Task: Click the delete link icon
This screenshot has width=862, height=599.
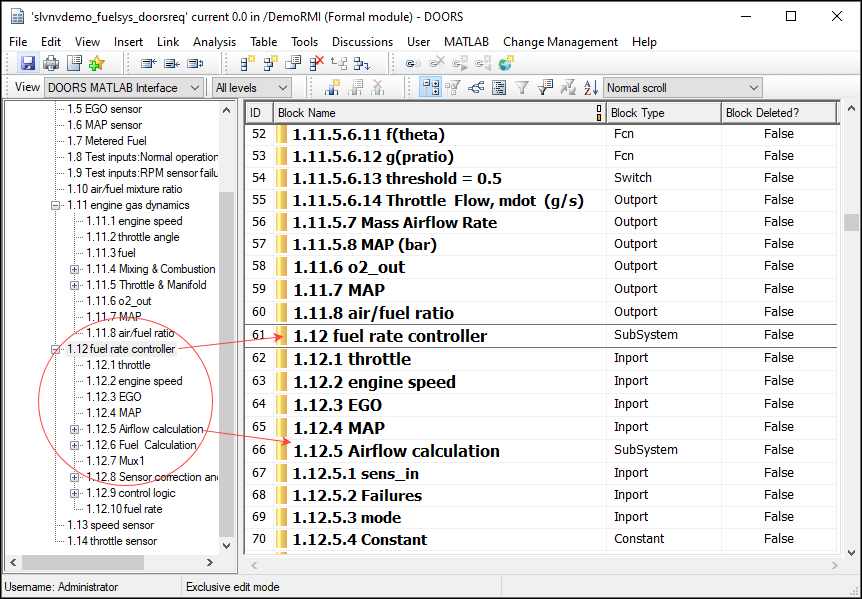Action: tap(436, 63)
